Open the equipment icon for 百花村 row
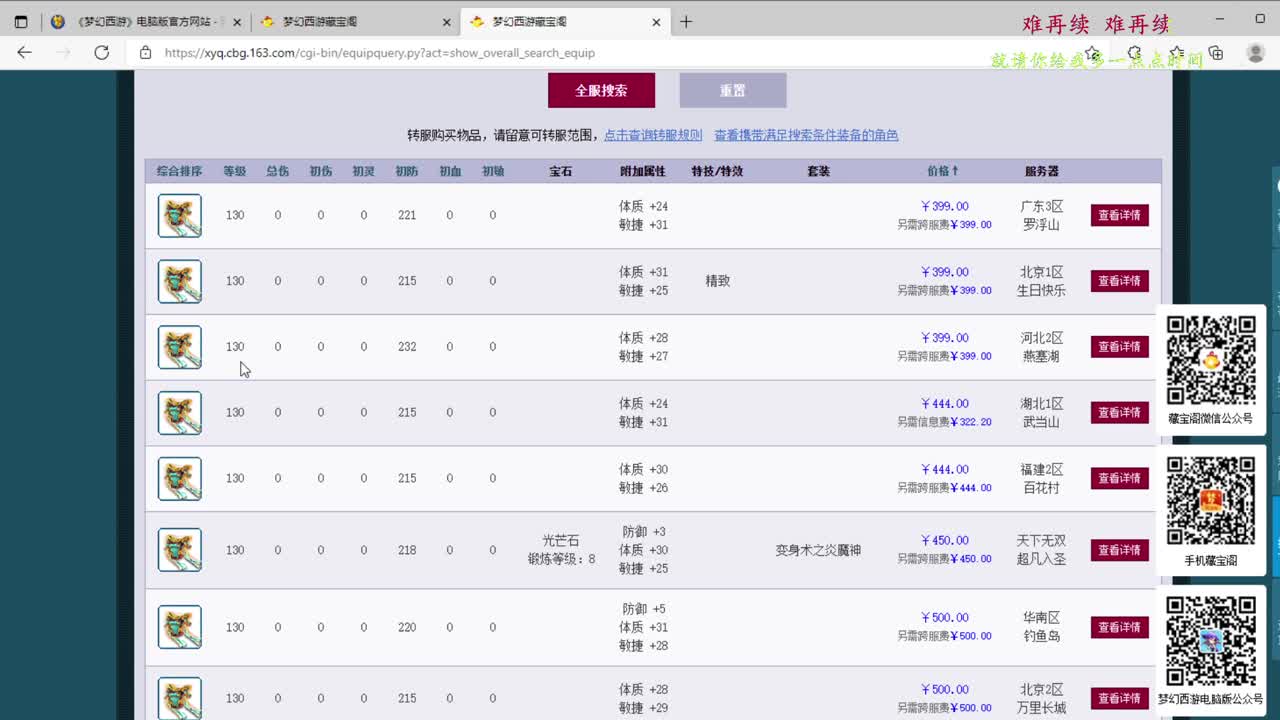Image resolution: width=1280 pixels, height=720 pixels. coord(180,479)
